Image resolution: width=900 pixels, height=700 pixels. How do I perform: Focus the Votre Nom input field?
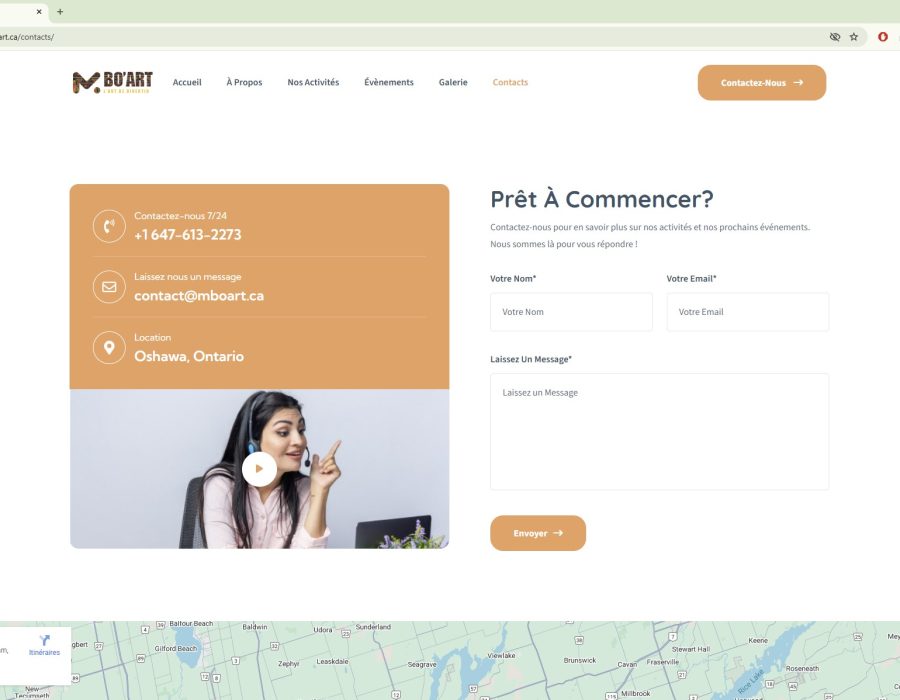click(x=571, y=312)
